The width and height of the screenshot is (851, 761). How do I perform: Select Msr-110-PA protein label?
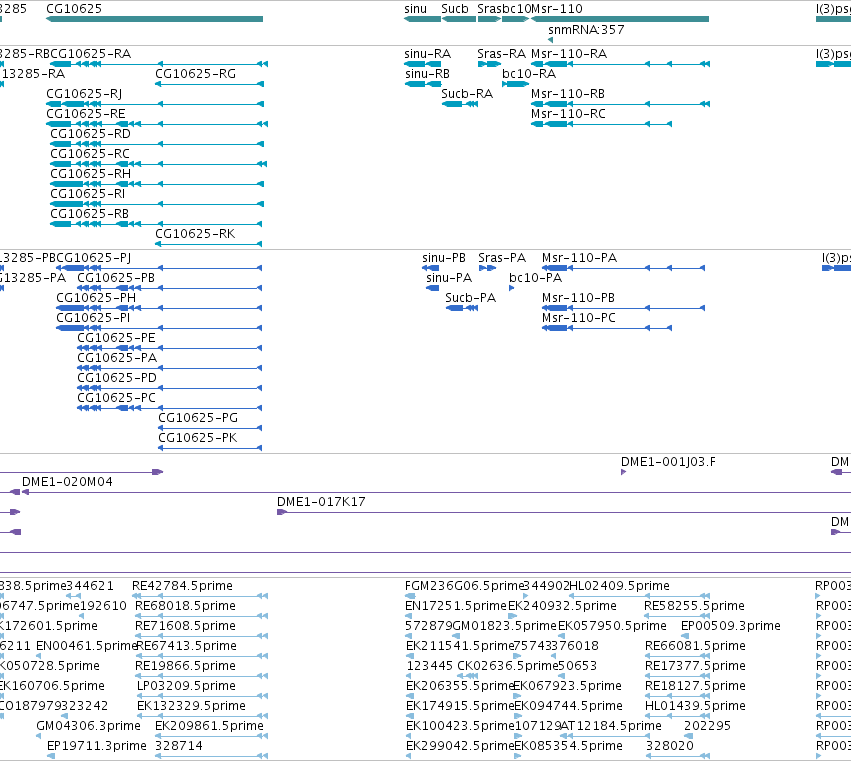click(x=580, y=258)
